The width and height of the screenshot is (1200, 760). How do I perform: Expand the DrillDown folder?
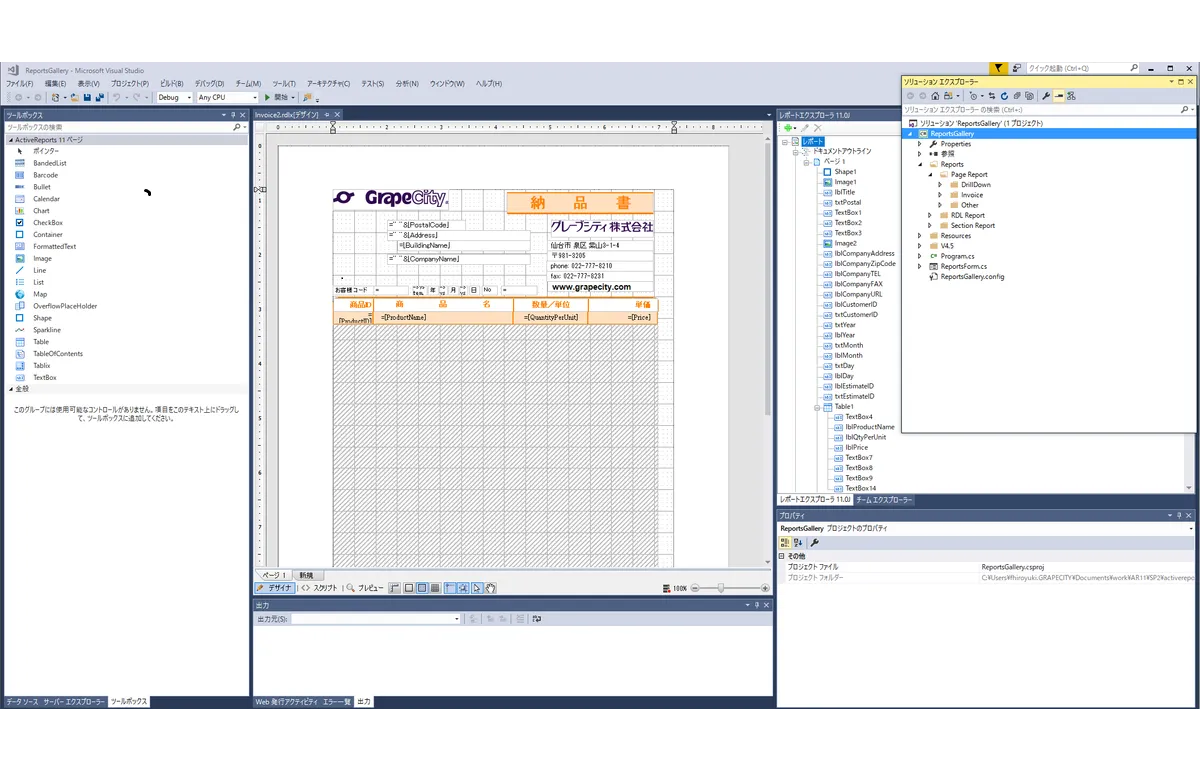pos(940,185)
